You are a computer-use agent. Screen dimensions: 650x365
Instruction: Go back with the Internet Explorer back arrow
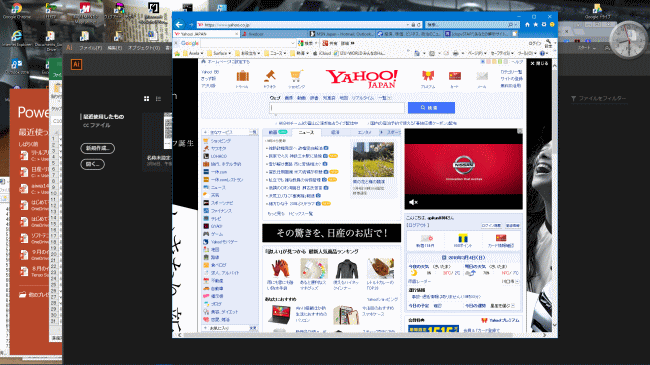(179, 24)
